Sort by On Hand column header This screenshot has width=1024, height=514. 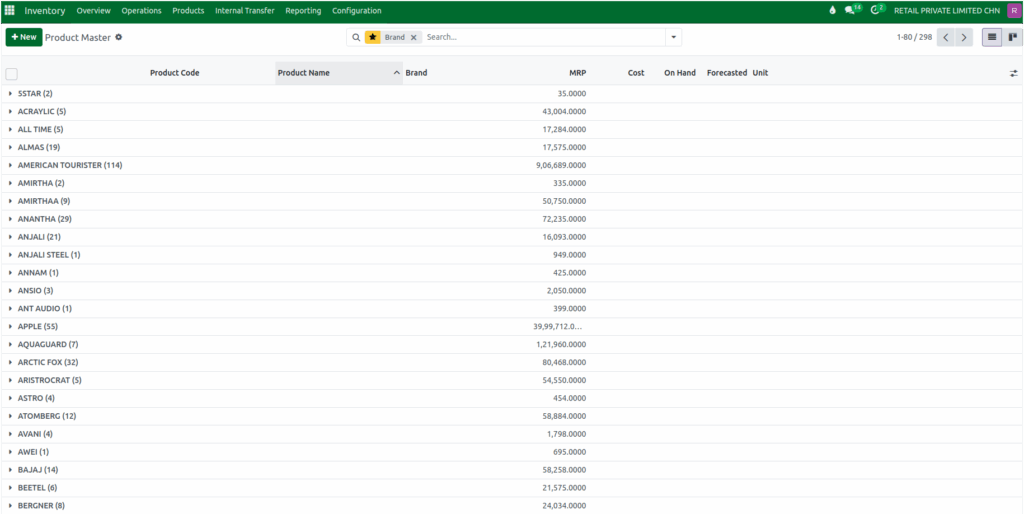click(680, 73)
